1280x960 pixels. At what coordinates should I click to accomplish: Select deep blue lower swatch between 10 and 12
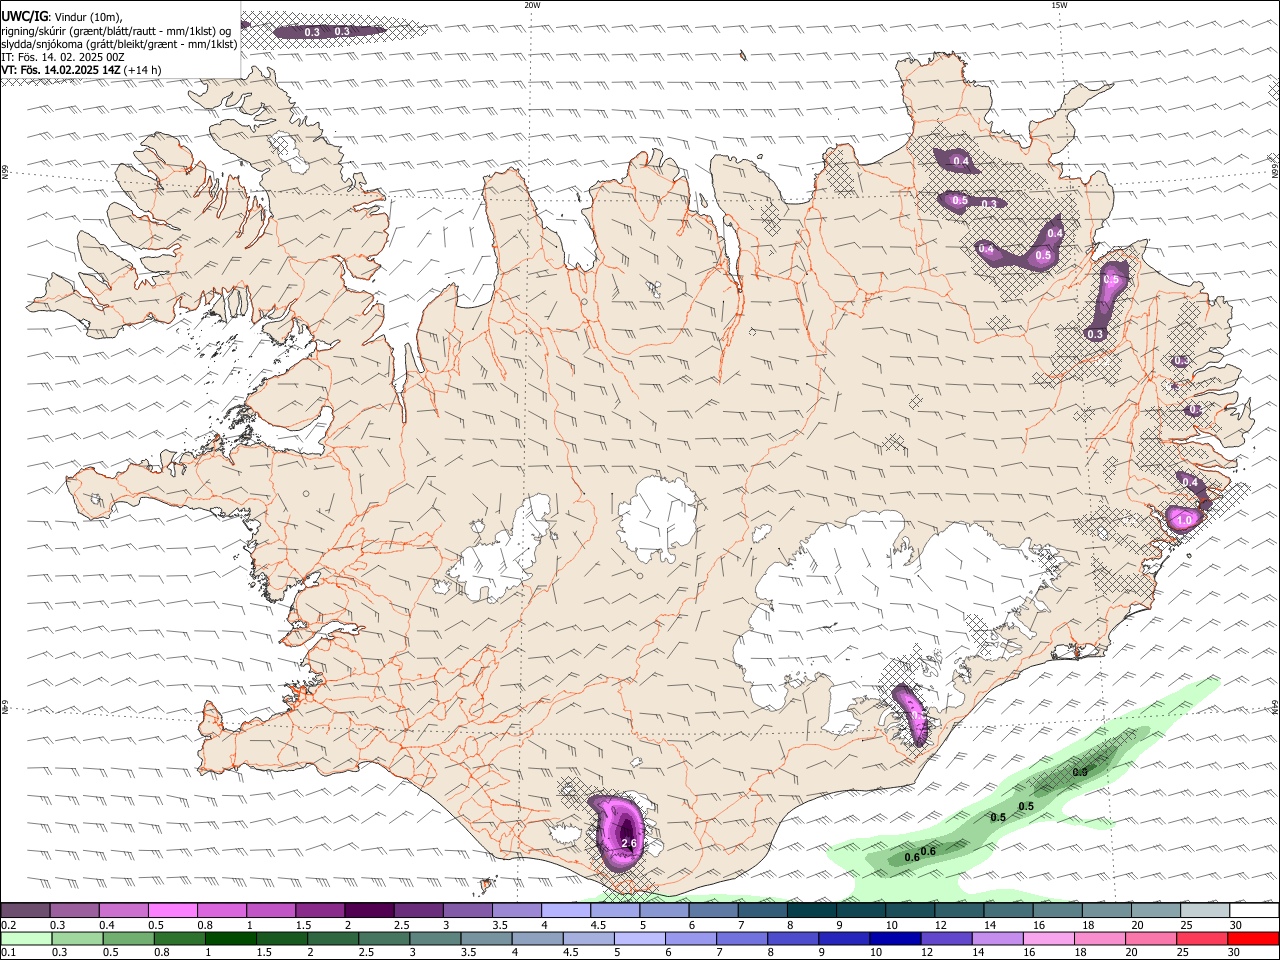895,938
